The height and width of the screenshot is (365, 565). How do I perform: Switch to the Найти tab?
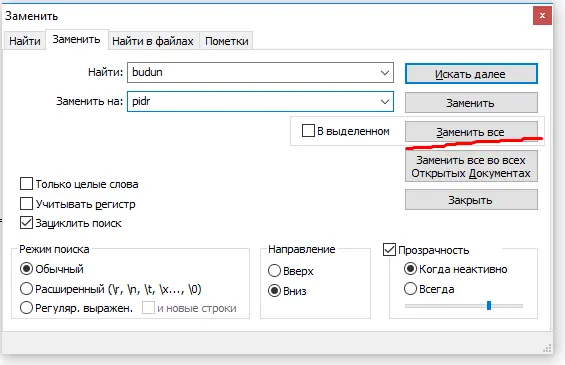tap(25, 41)
